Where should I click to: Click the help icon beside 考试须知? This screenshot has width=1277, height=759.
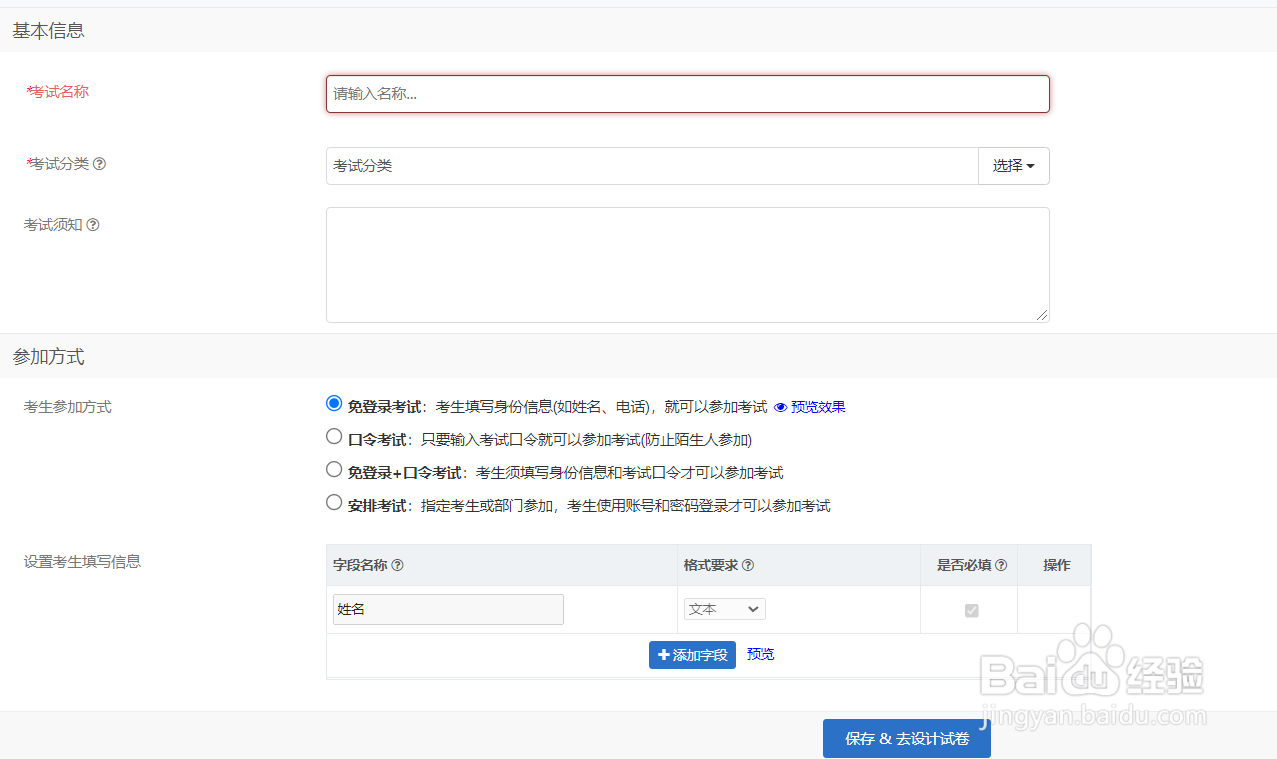(x=93, y=224)
